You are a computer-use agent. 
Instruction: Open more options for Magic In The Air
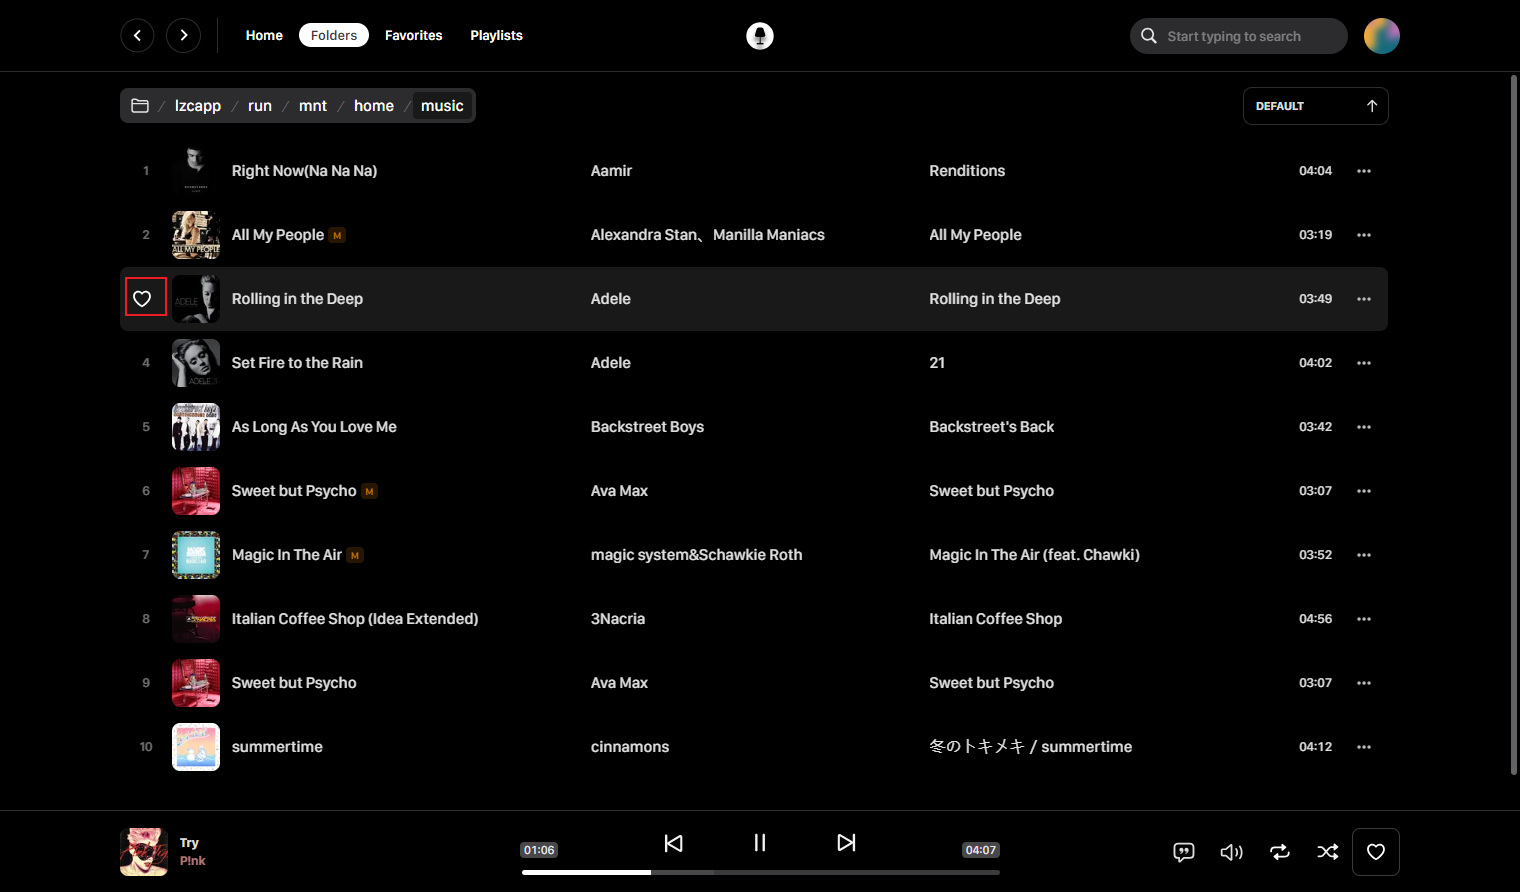click(x=1364, y=555)
